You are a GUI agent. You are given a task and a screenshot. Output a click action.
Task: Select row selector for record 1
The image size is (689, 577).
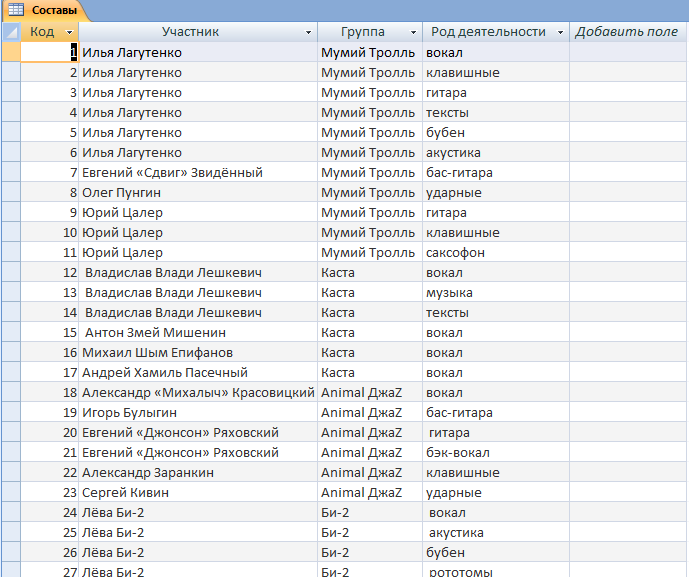click(x=11, y=52)
